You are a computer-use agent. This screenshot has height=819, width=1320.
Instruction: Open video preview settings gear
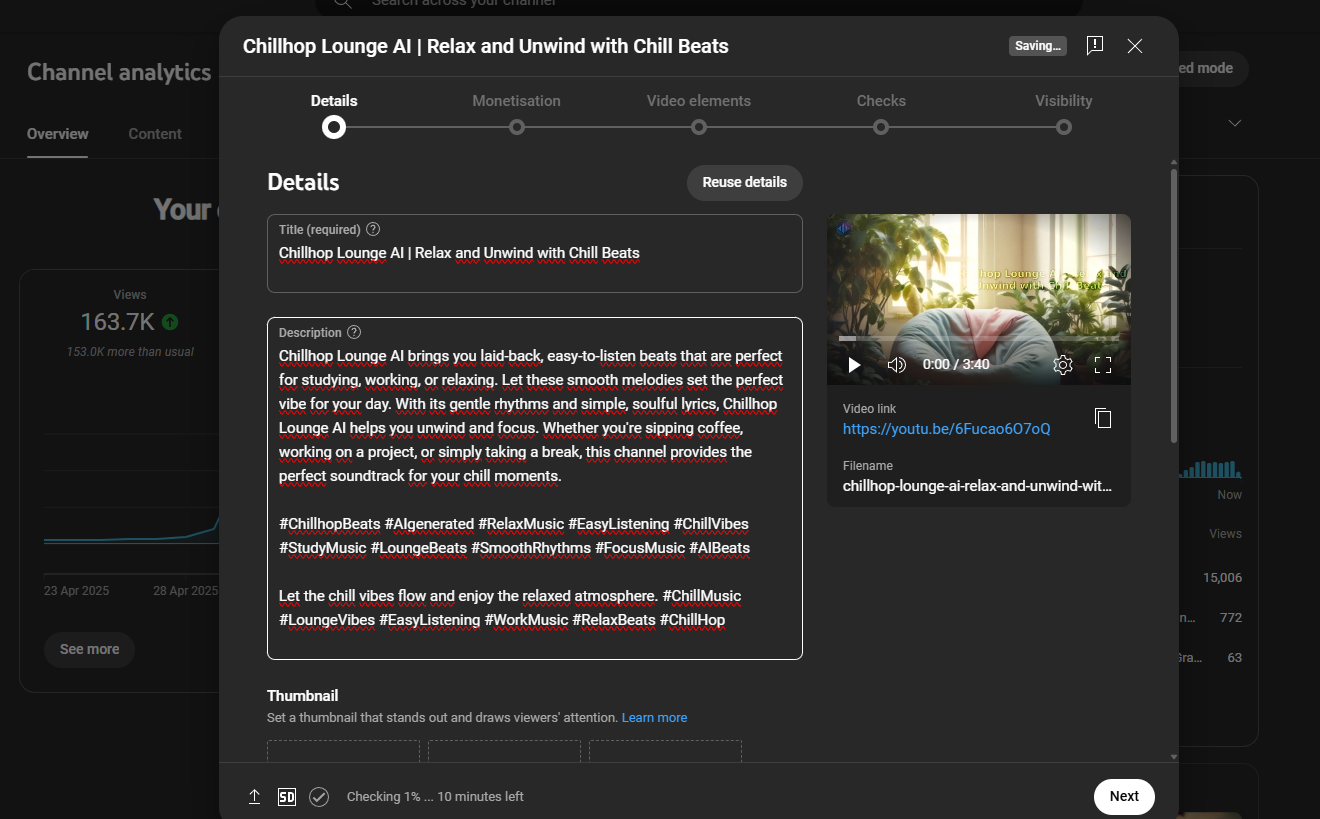1063,365
